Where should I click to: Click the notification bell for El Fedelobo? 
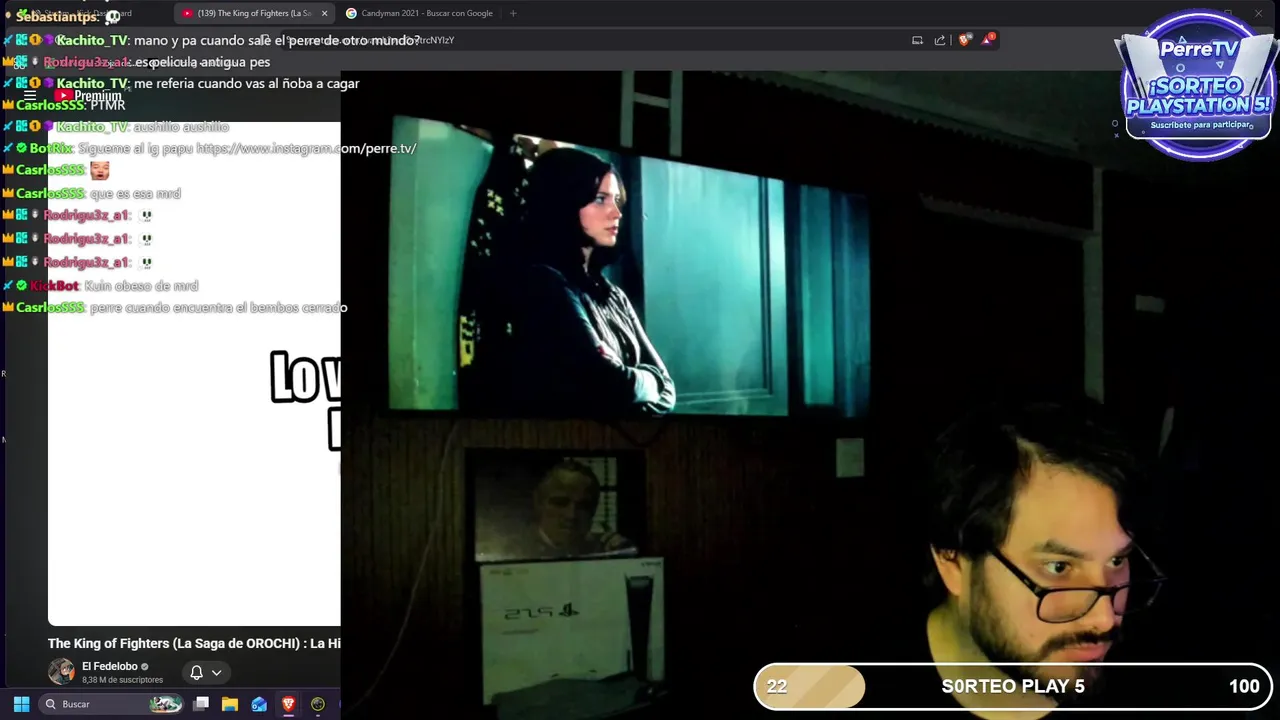197,672
